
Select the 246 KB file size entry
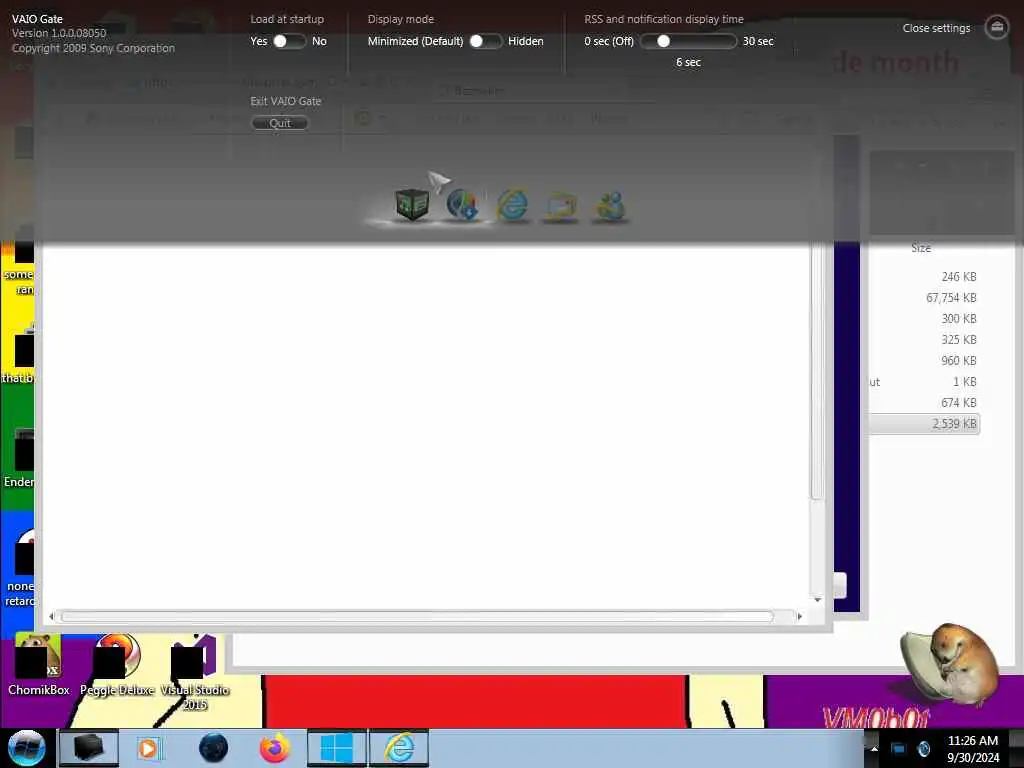pyautogui.click(x=959, y=277)
